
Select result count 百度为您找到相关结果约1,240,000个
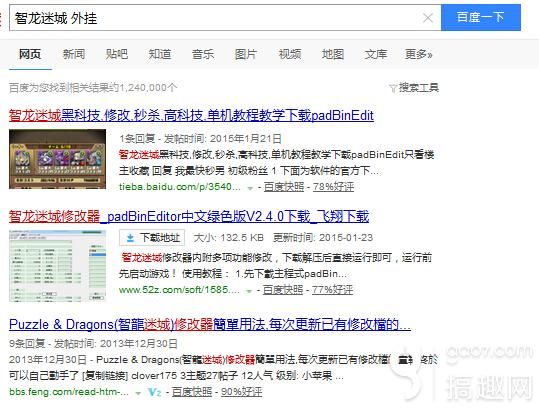(x=93, y=88)
